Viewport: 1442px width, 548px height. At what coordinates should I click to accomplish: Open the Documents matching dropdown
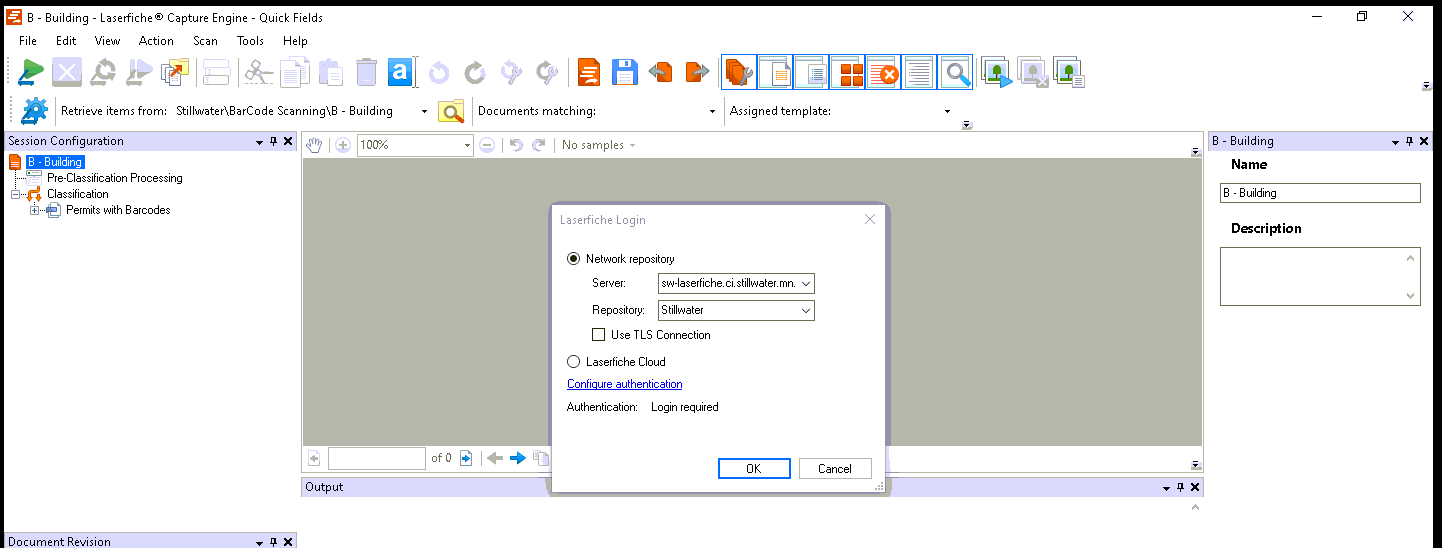713,111
